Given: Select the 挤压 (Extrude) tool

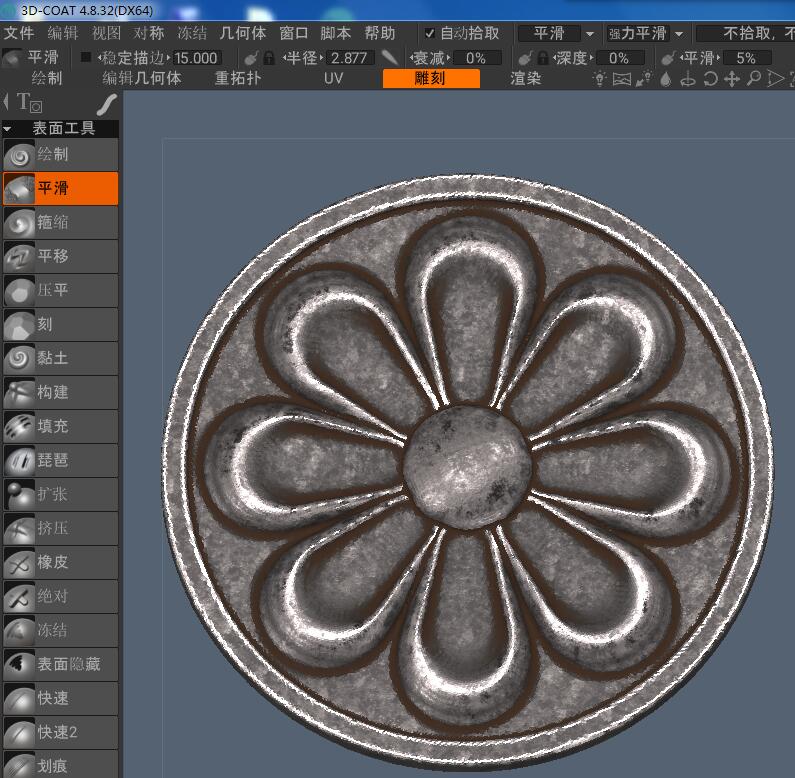Looking at the screenshot, I should click(60, 528).
